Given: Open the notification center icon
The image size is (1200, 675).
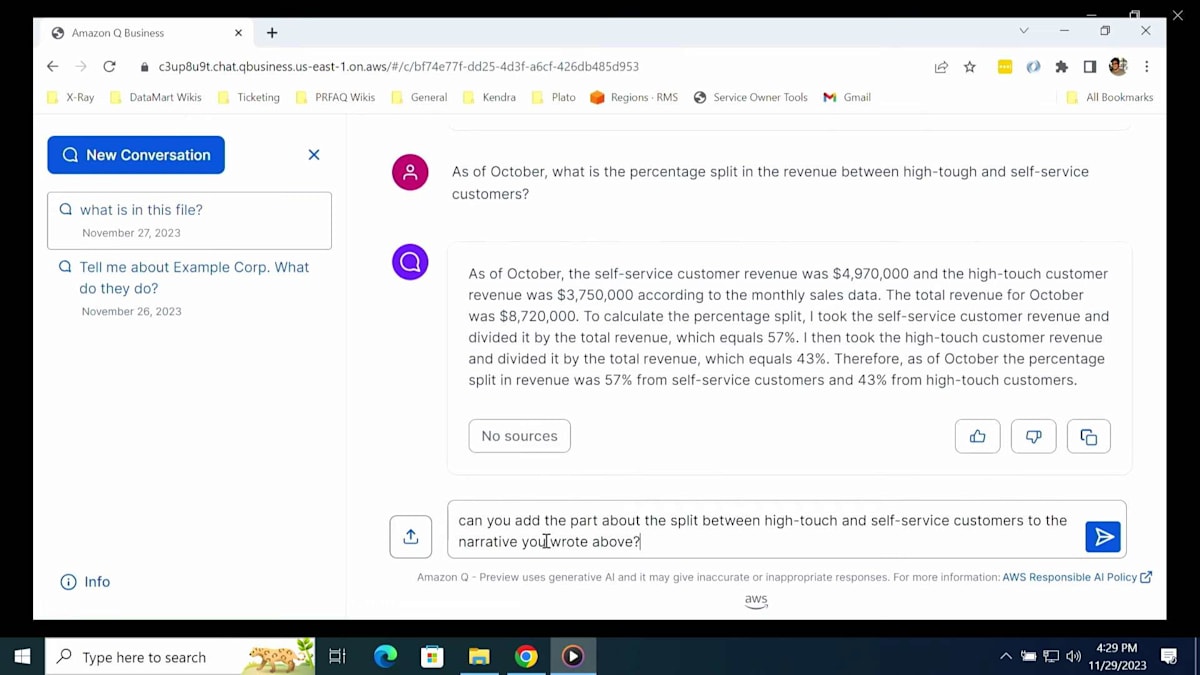Looking at the screenshot, I should coord(1169,657).
